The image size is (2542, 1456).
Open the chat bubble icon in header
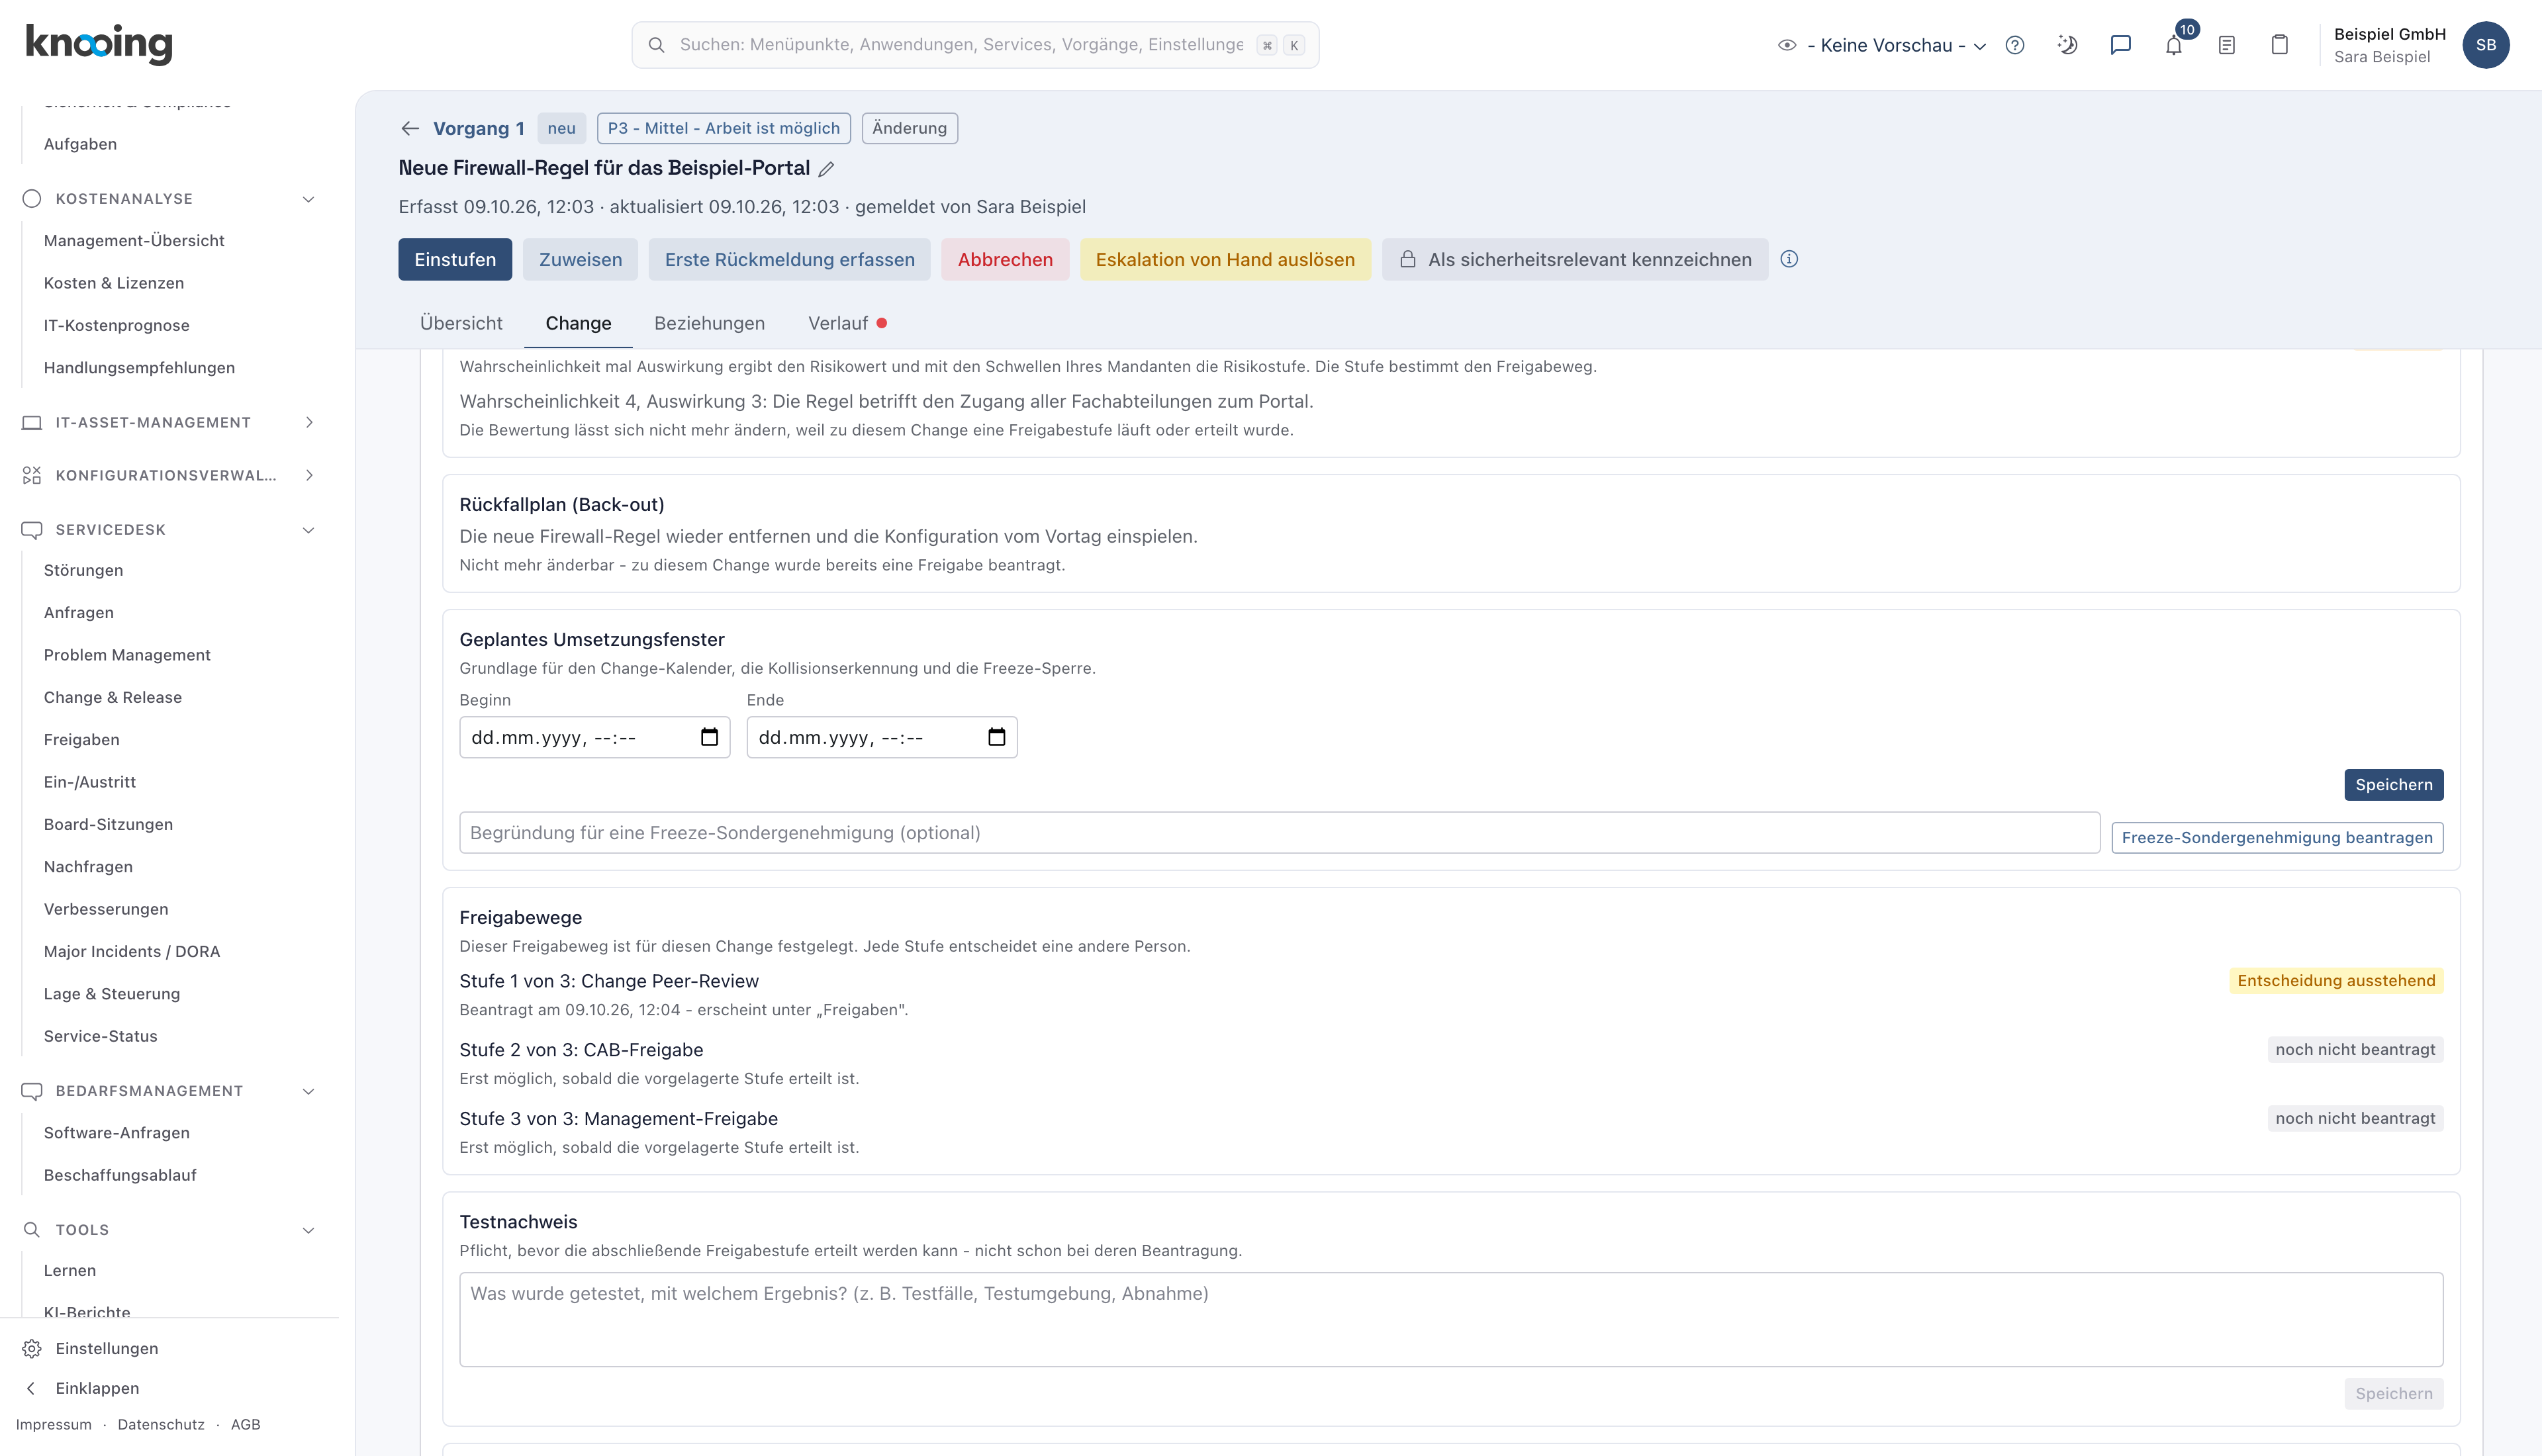(2120, 45)
